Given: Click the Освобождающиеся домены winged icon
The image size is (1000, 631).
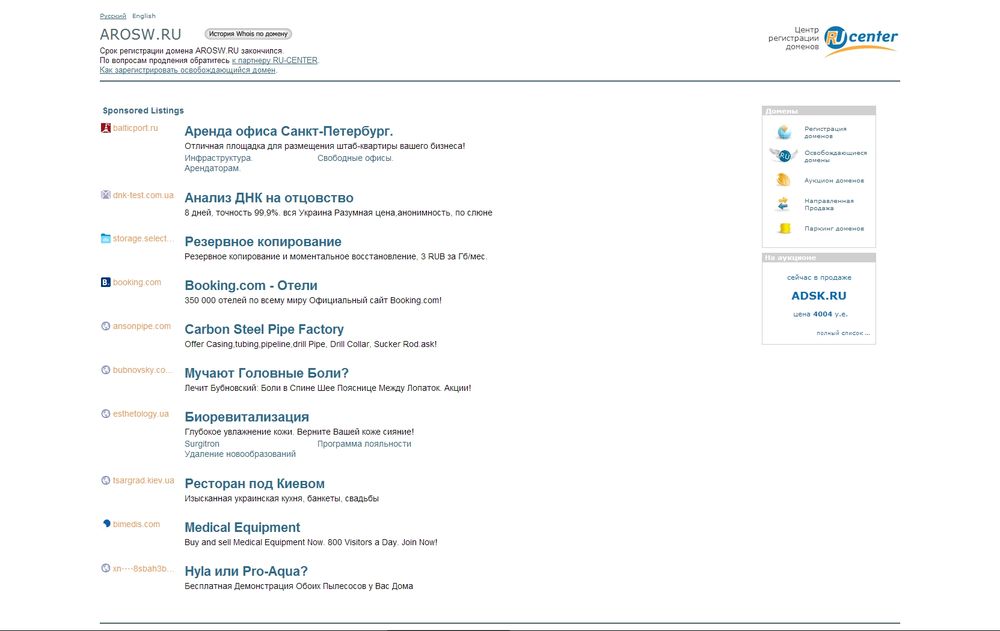Looking at the screenshot, I should click(784, 156).
